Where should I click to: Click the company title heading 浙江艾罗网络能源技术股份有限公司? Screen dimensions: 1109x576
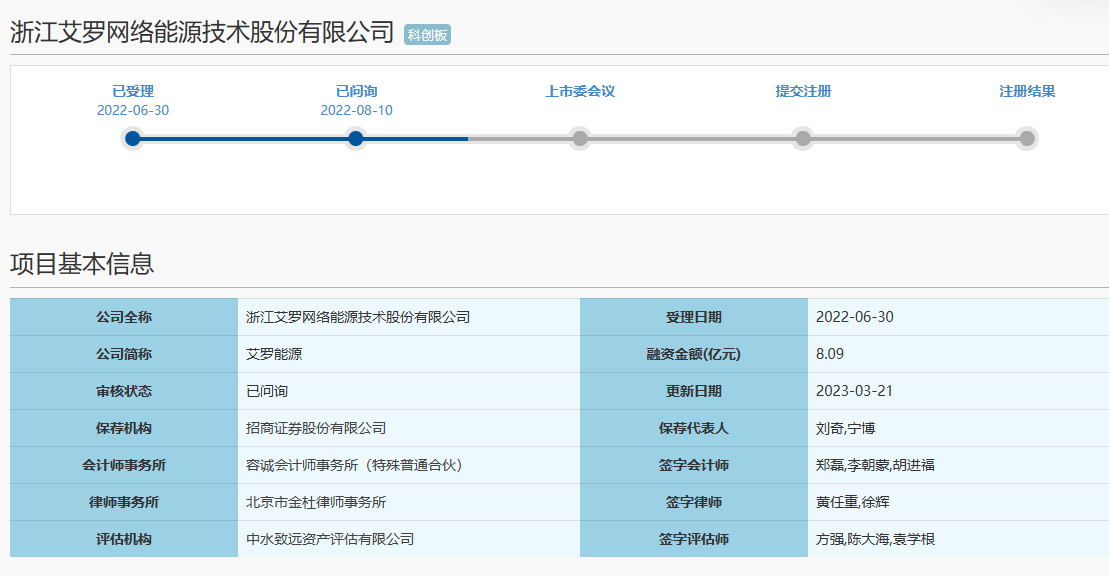pyautogui.click(x=202, y=32)
